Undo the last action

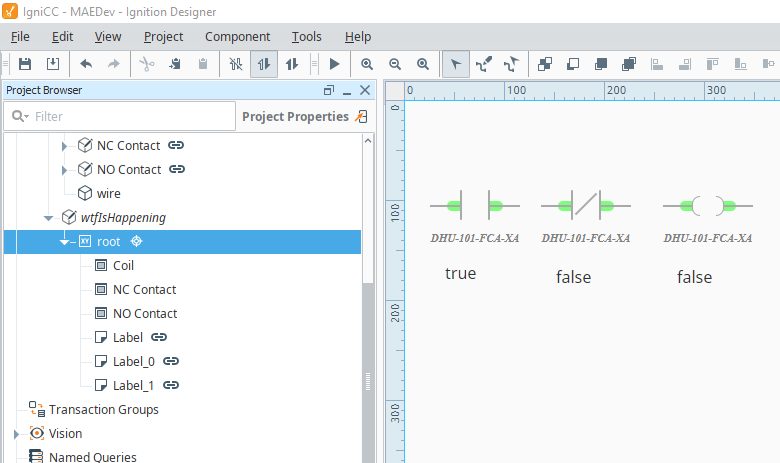tap(86, 64)
